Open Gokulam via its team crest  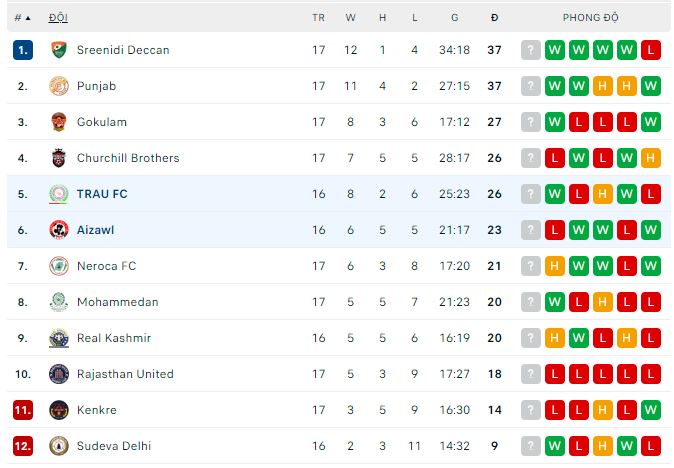pos(58,122)
